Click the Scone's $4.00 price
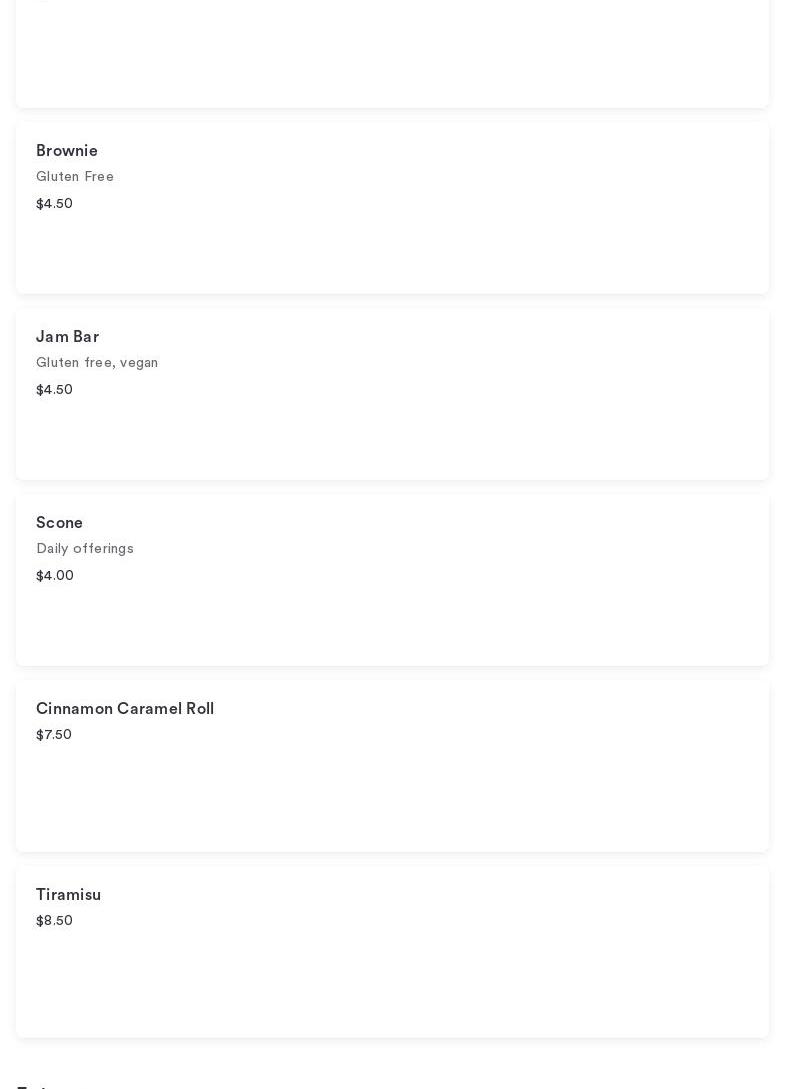Image resolution: width=785 pixels, height=1089 pixels. (55, 576)
